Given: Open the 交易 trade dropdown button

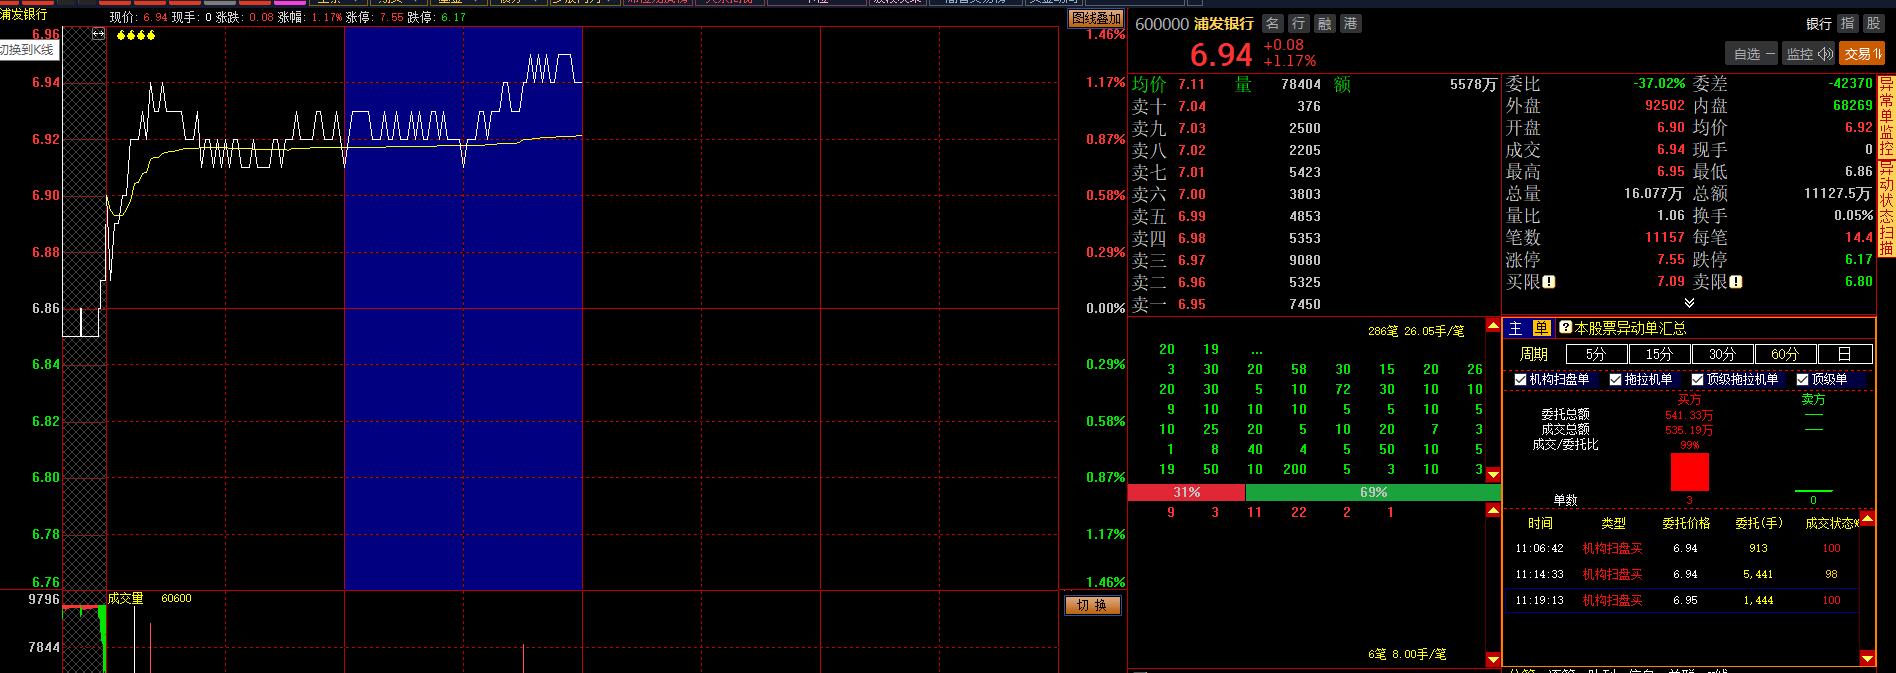Looking at the screenshot, I should tap(1862, 54).
